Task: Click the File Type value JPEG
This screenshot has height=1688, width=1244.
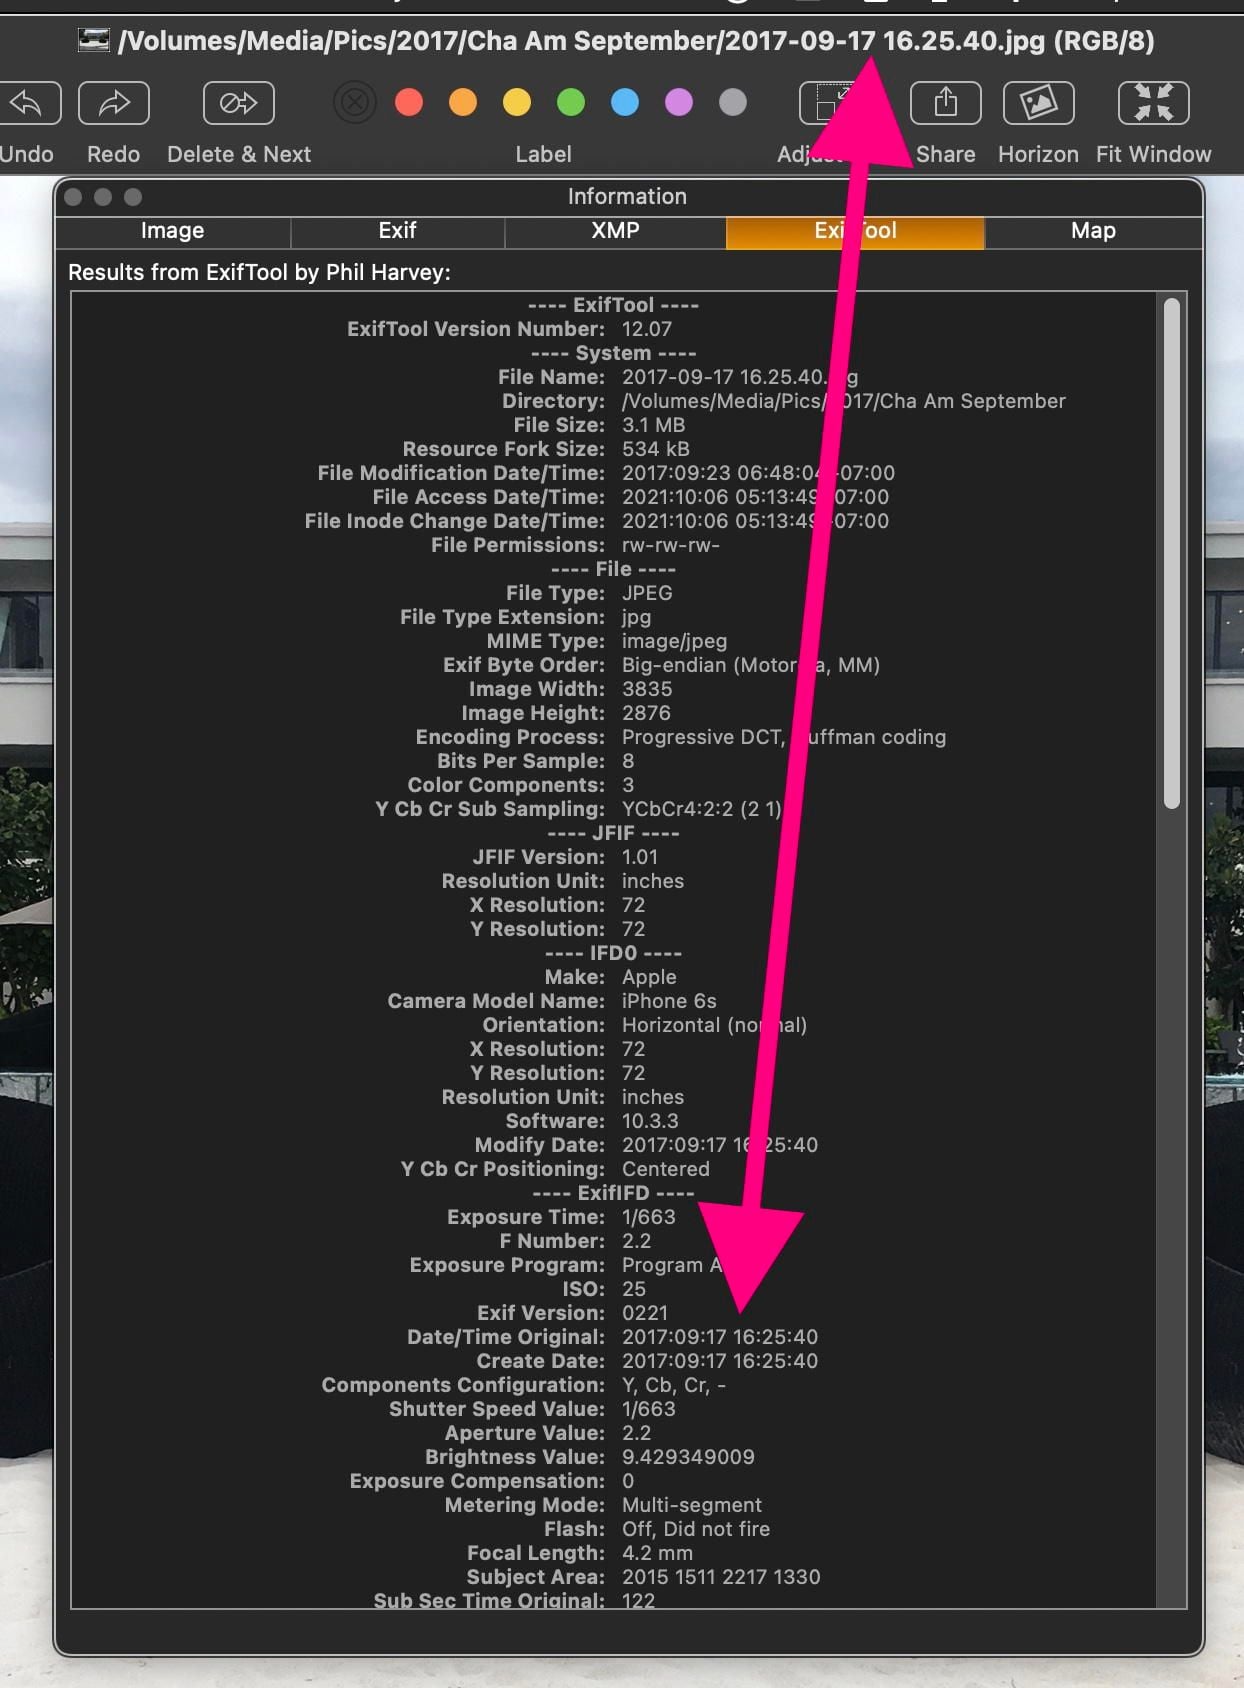Action: pyautogui.click(x=647, y=593)
